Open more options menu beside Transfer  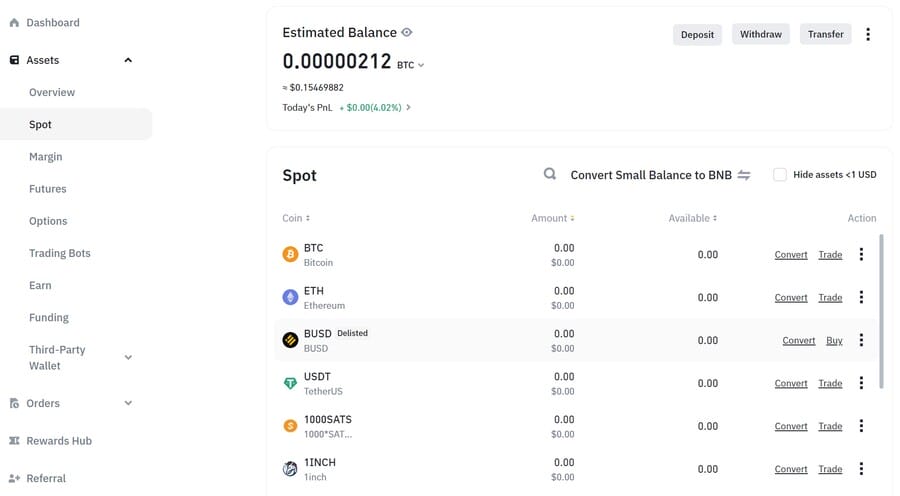pyautogui.click(x=868, y=34)
